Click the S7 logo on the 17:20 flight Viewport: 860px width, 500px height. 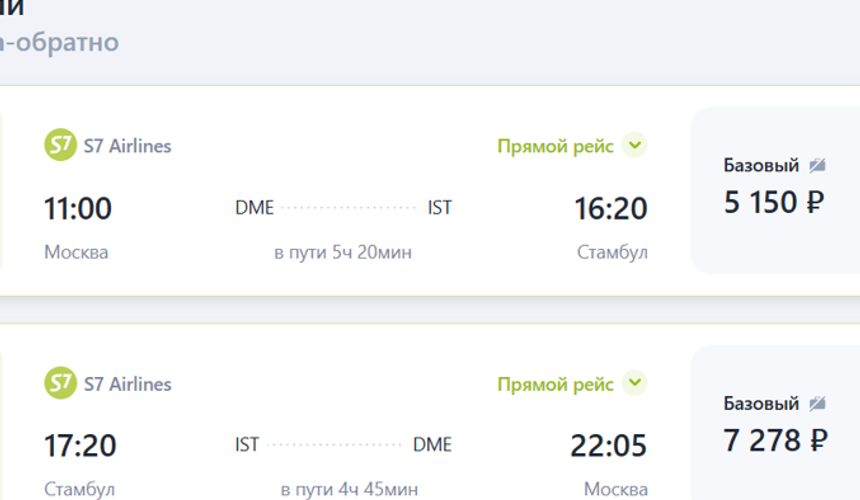[x=60, y=384]
